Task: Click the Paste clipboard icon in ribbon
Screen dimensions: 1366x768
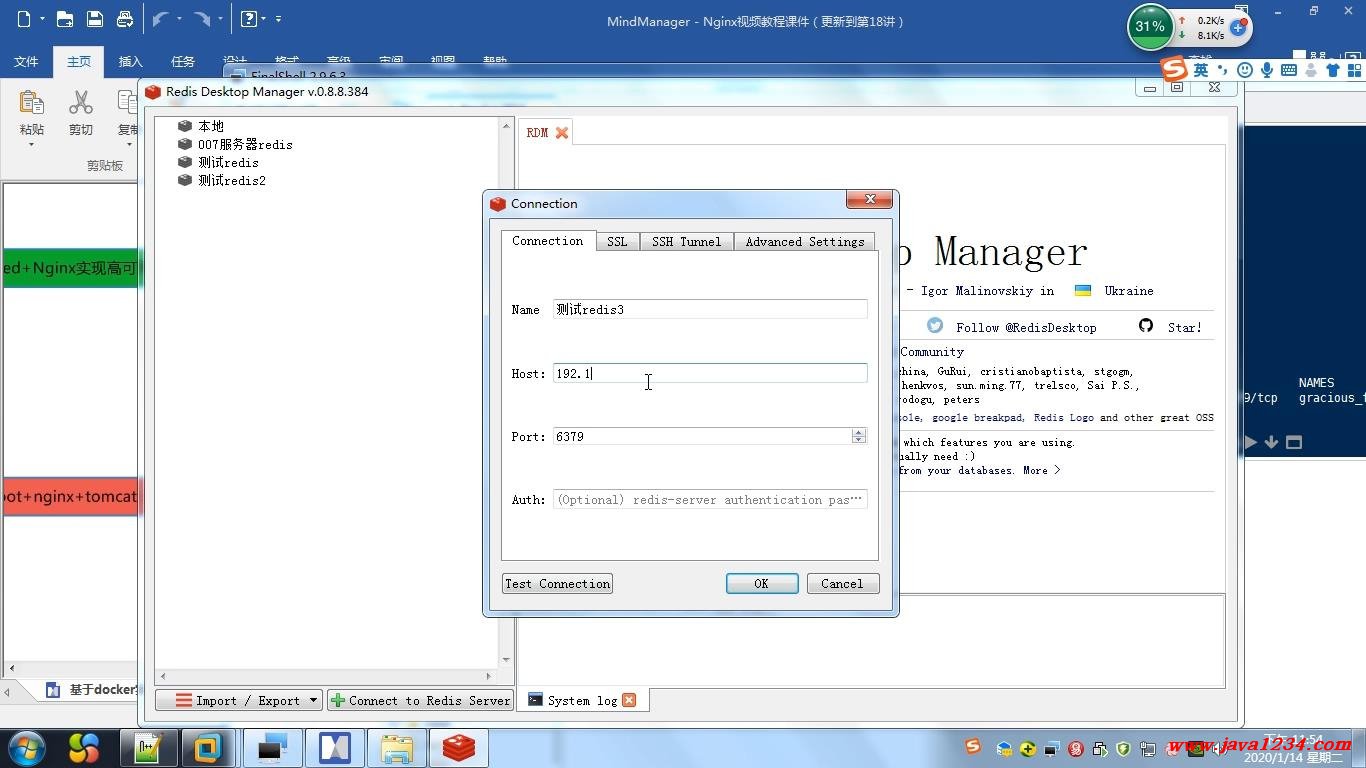Action: coord(31,103)
